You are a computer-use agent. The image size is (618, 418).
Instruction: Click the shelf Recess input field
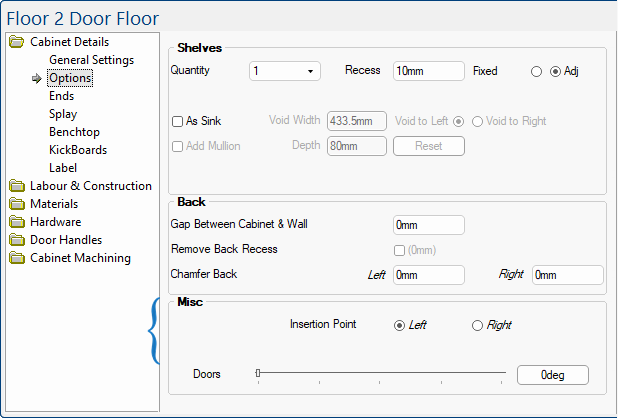point(428,72)
